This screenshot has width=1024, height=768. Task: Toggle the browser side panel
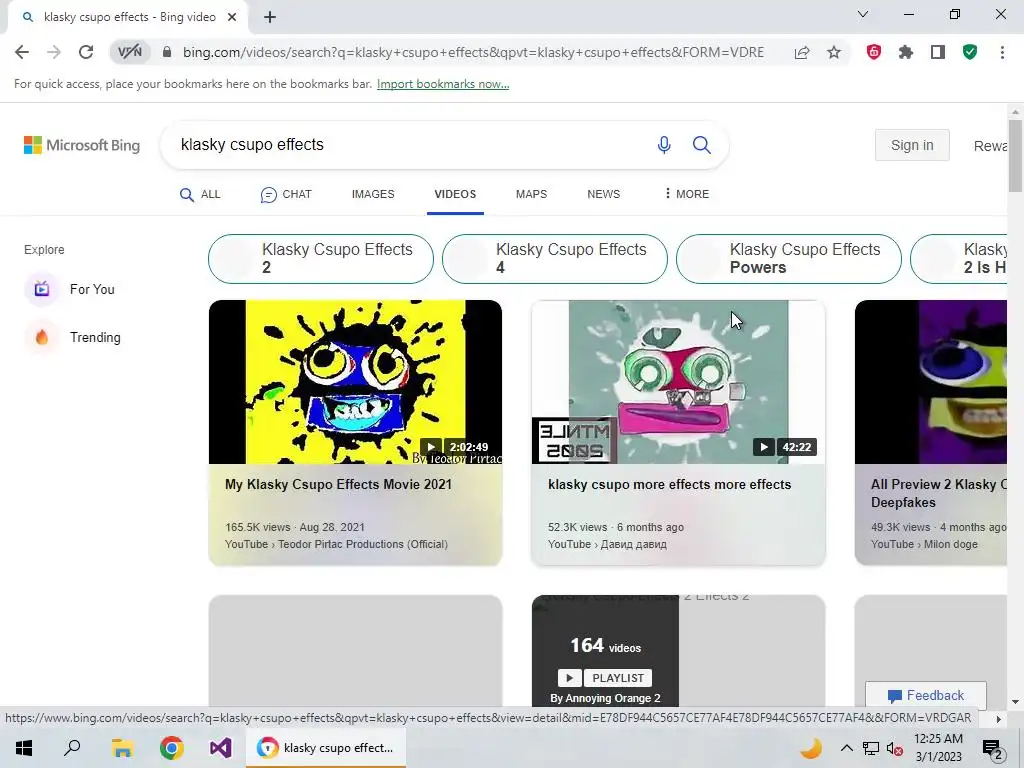938,52
